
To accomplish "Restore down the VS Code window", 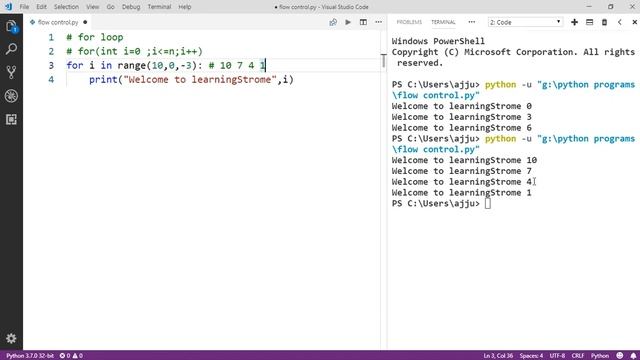I will click(x=611, y=7).
